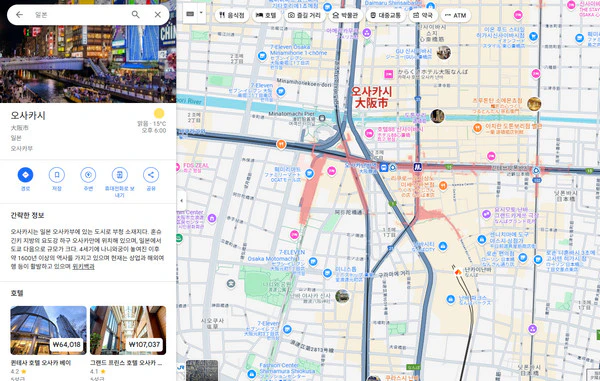This screenshot has height=381, width=600.
Task: Open the 그랜드 프린스 호텔 오사카 listing
Action: point(126,363)
